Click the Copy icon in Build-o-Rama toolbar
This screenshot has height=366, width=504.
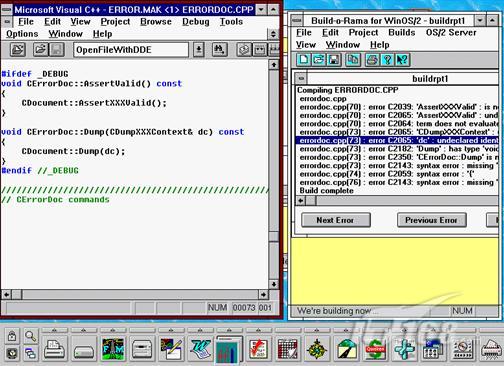pyautogui.click(x=353, y=60)
